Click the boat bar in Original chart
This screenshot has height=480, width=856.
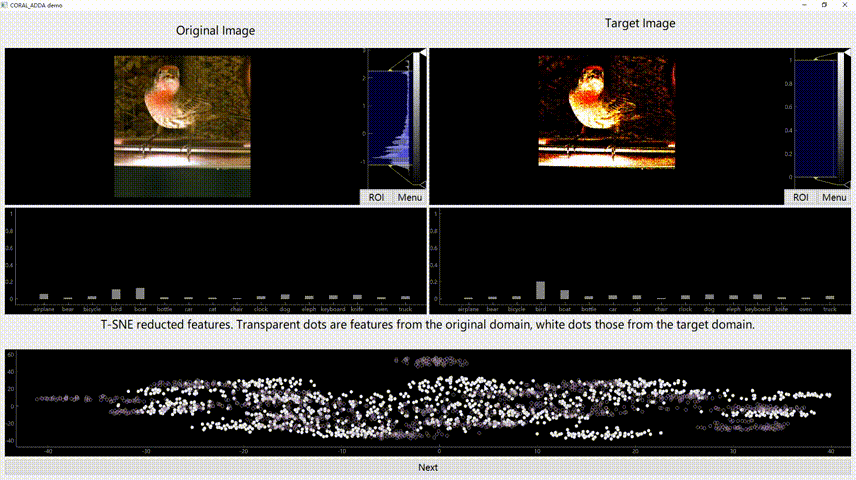pos(140,293)
